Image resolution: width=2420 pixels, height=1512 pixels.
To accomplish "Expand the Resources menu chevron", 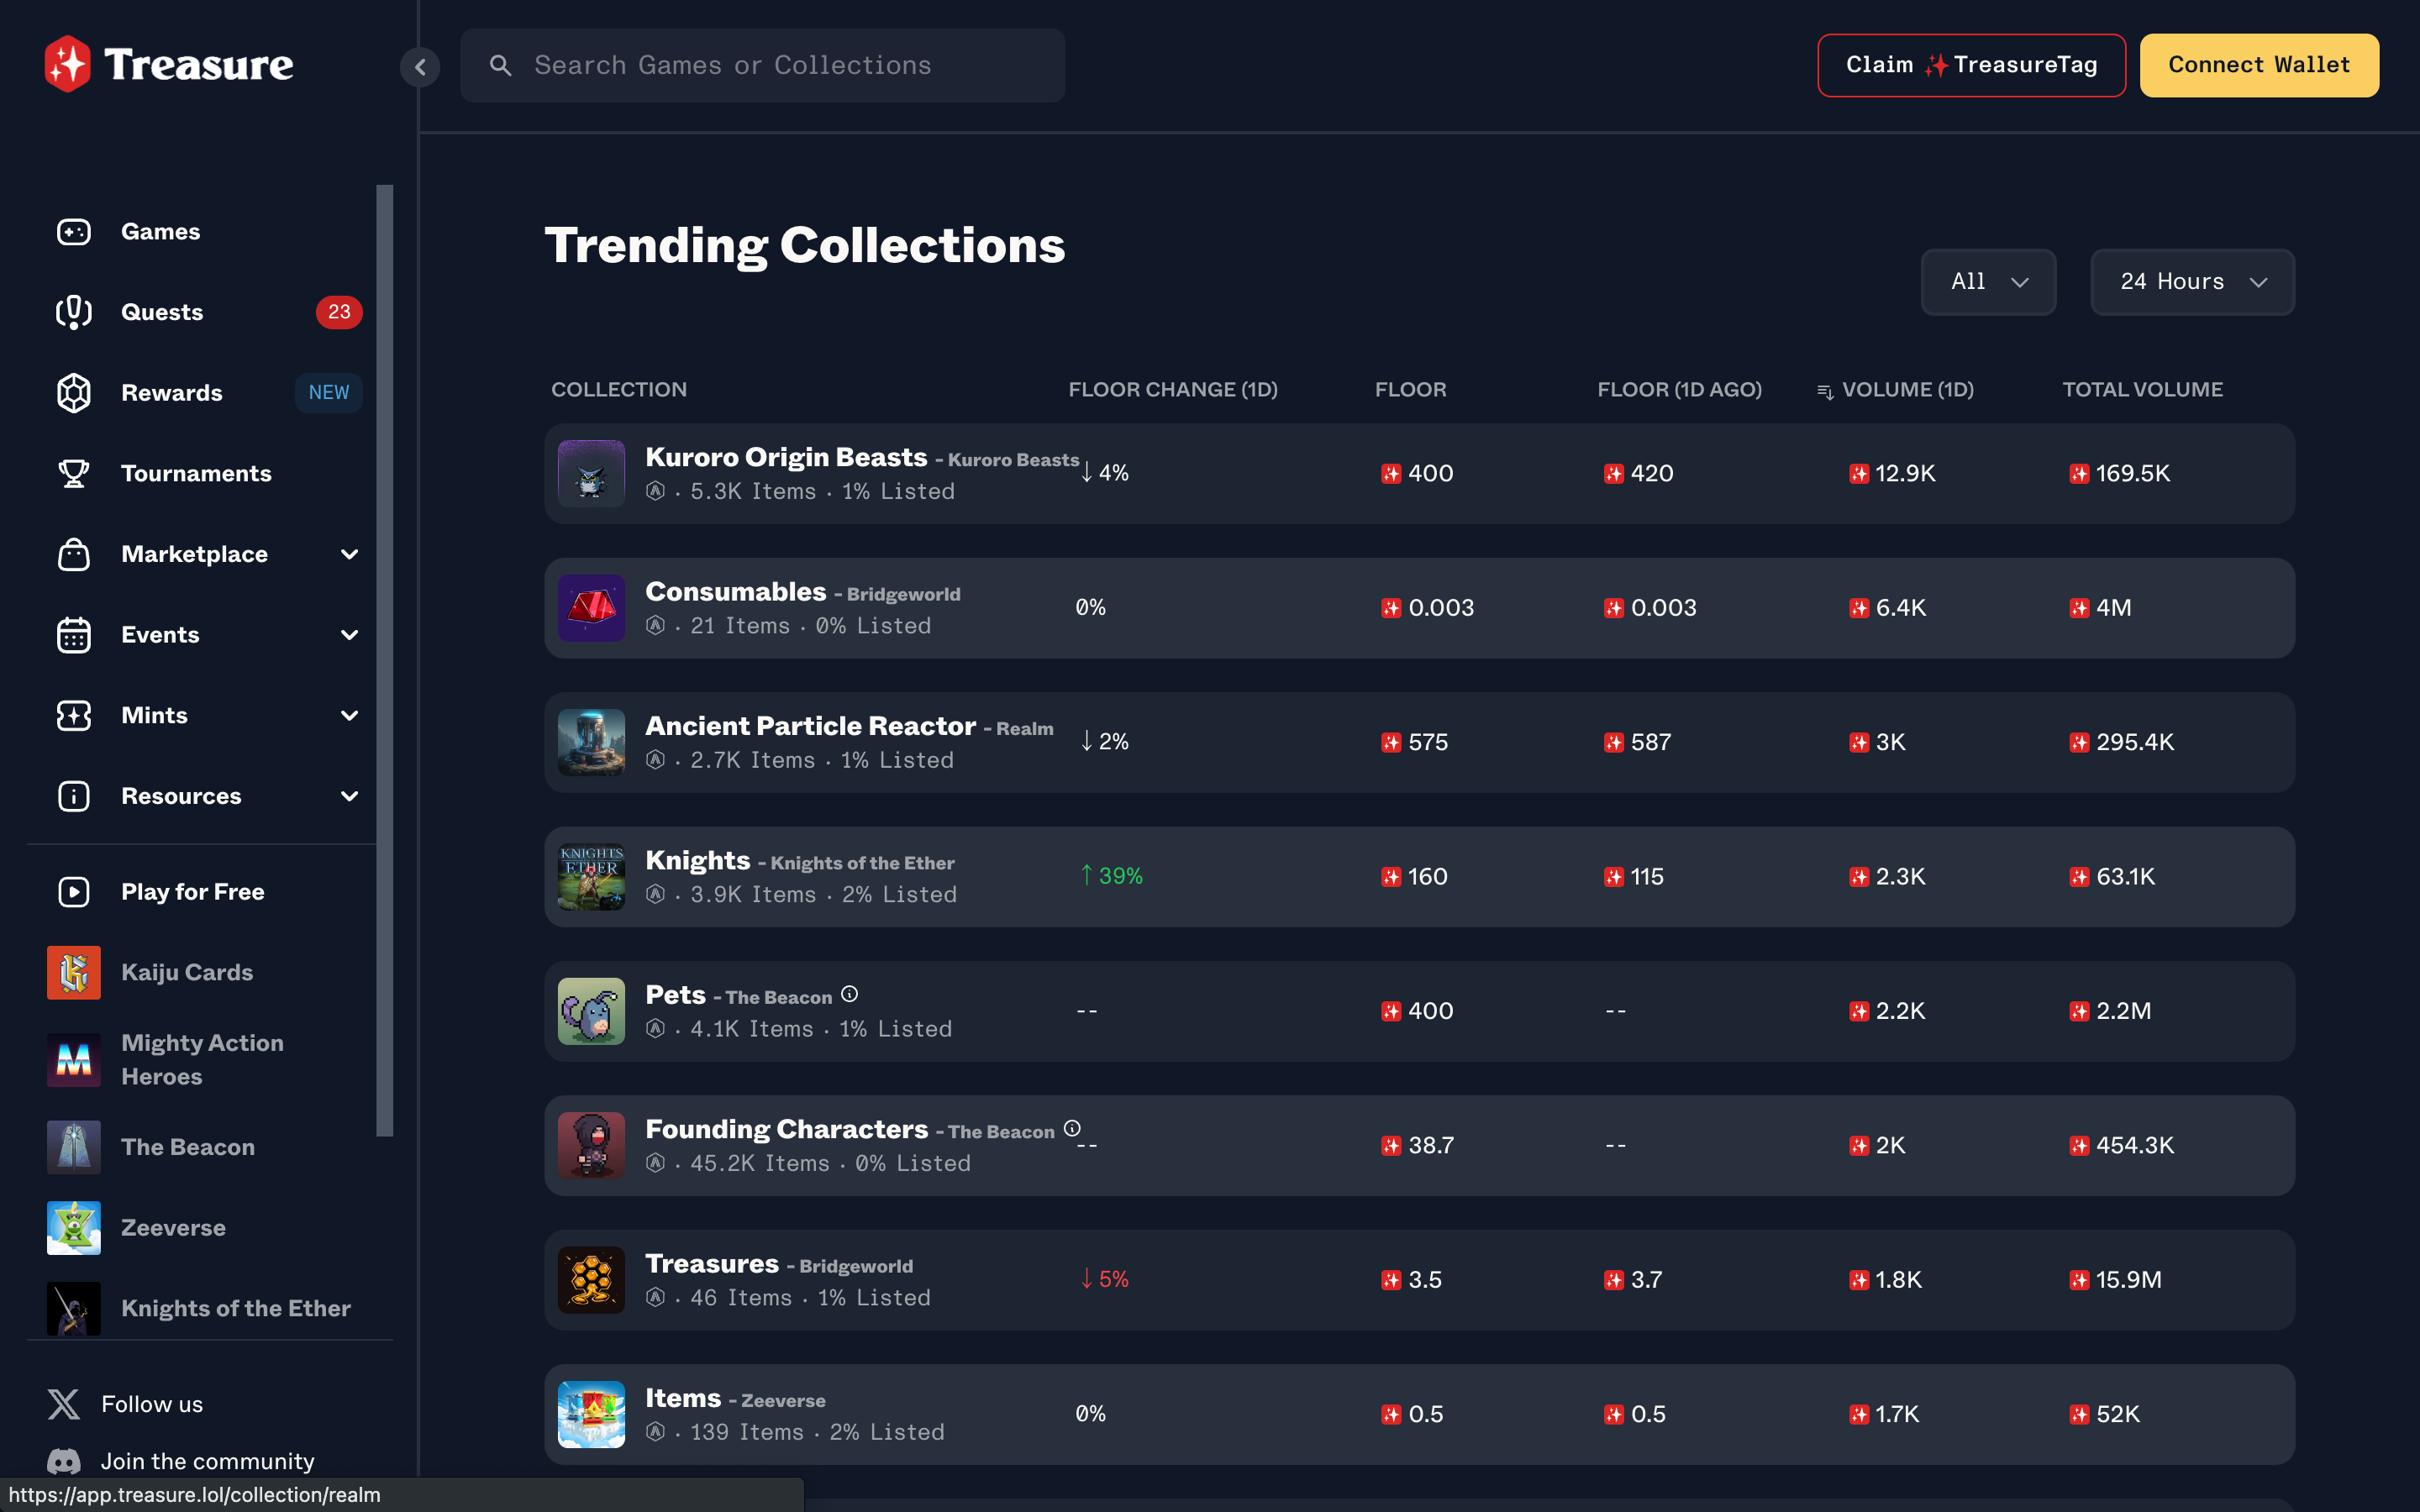I will coord(349,796).
